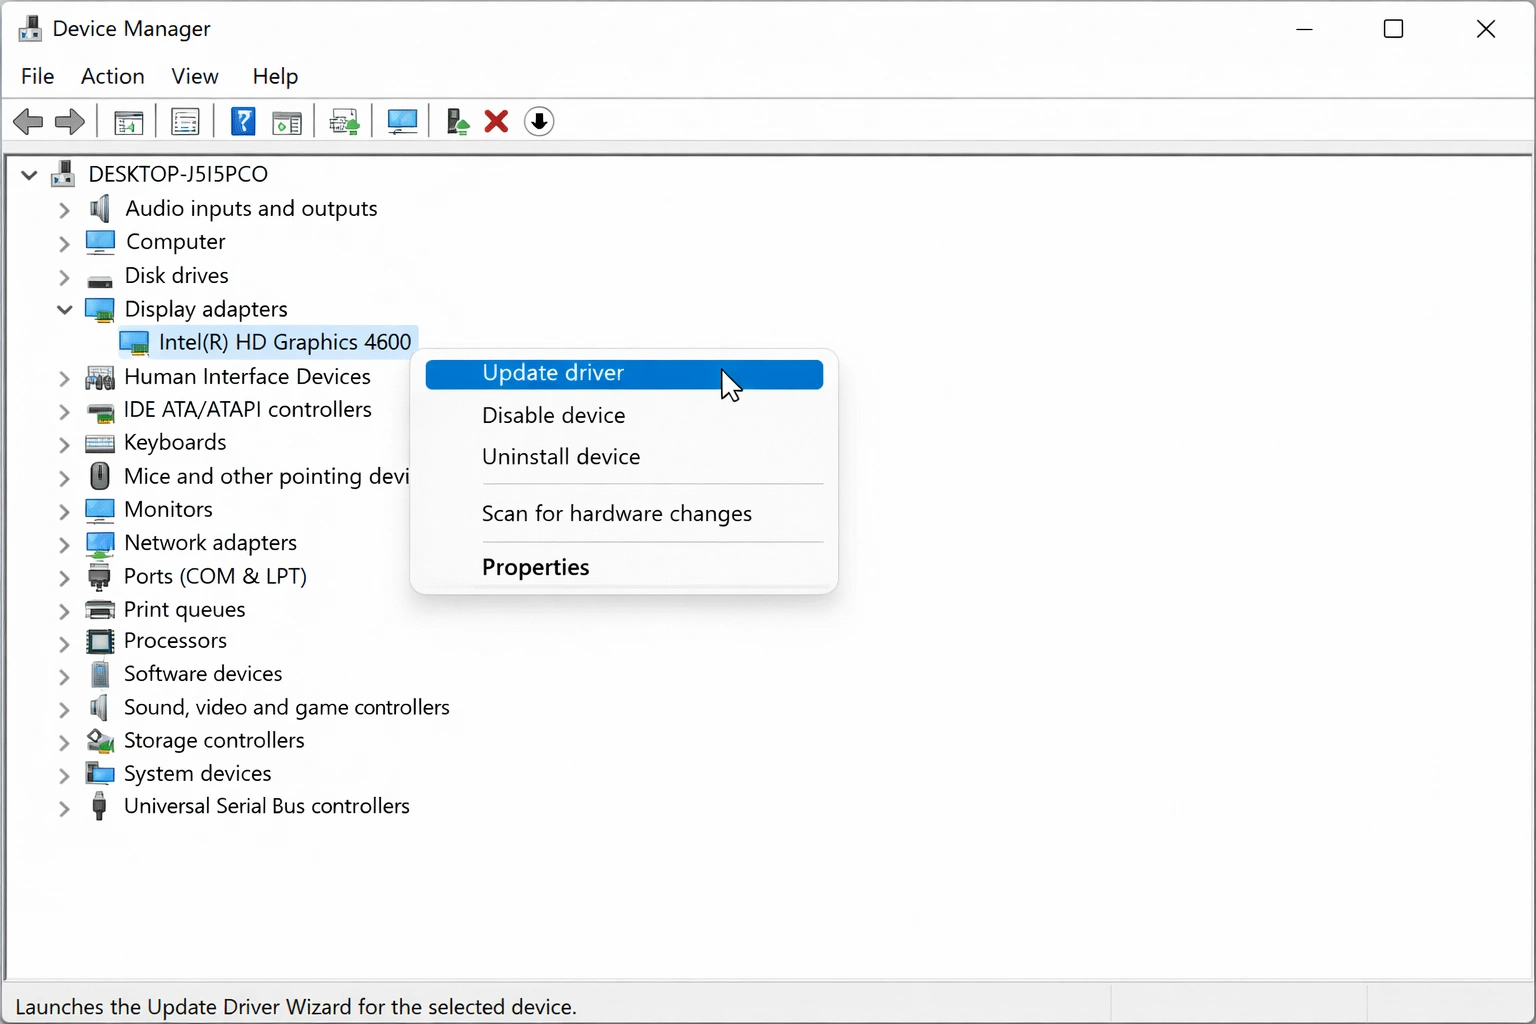The width and height of the screenshot is (1536, 1024).
Task: Click the Forward arrow in the toolbar
Action: pos(69,122)
